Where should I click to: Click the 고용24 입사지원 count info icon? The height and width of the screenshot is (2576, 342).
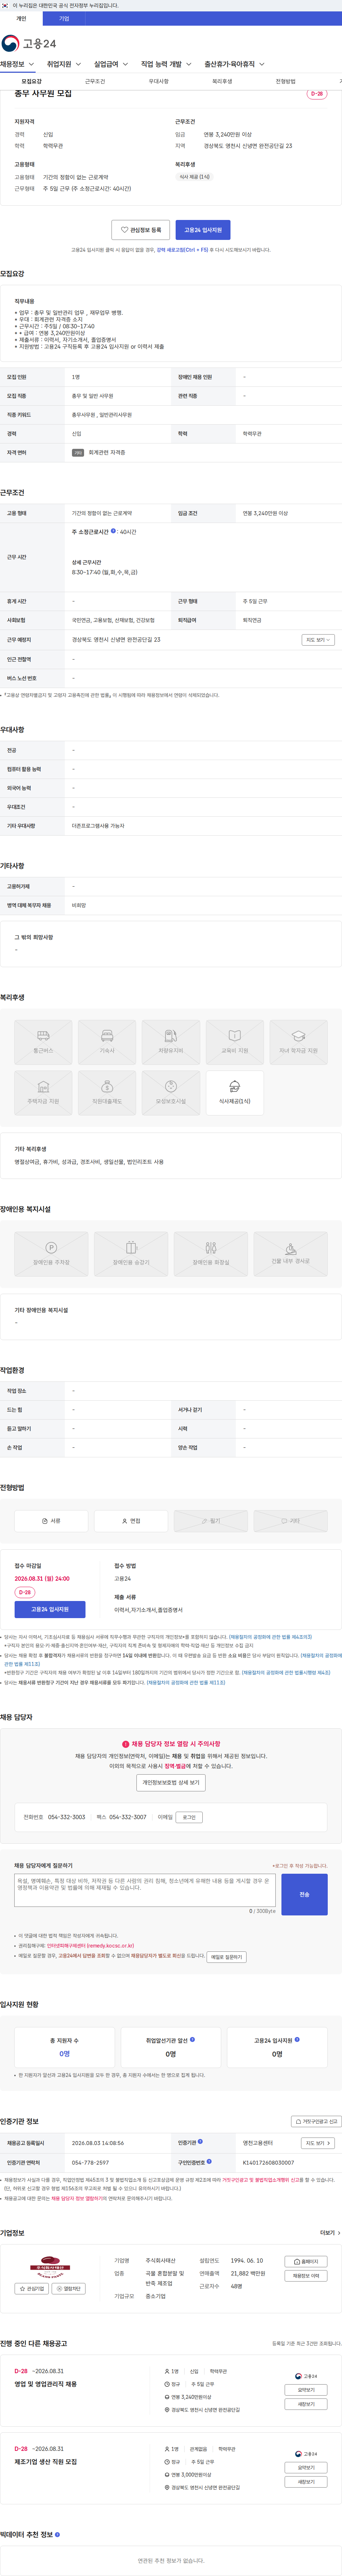tap(298, 2039)
